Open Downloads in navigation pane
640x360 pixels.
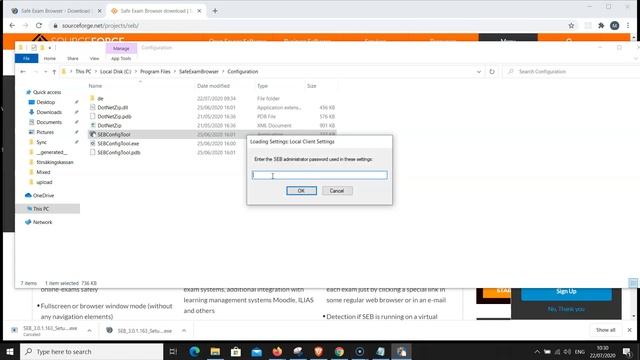point(49,112)
